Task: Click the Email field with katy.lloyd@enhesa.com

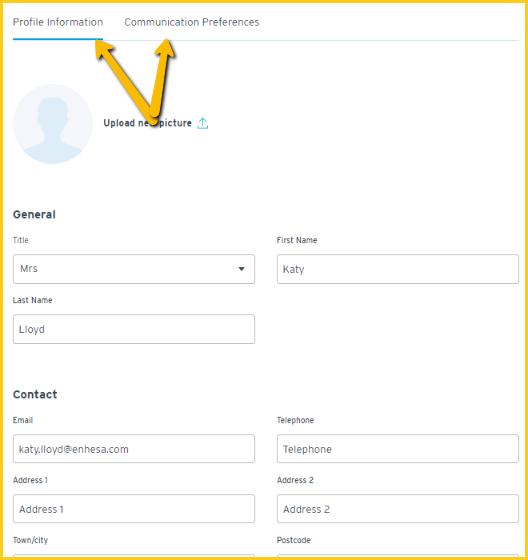Action: coord(134,449)
